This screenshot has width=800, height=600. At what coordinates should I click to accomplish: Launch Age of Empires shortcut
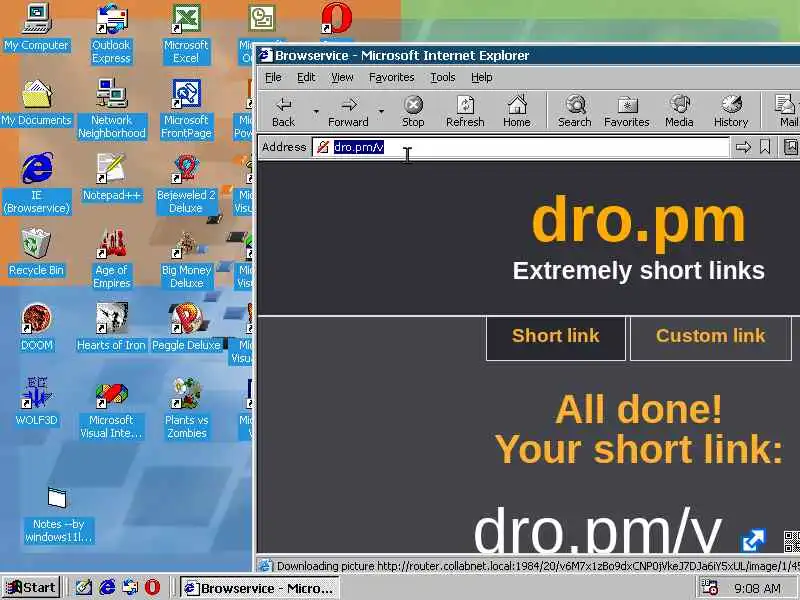click(111, 259)
